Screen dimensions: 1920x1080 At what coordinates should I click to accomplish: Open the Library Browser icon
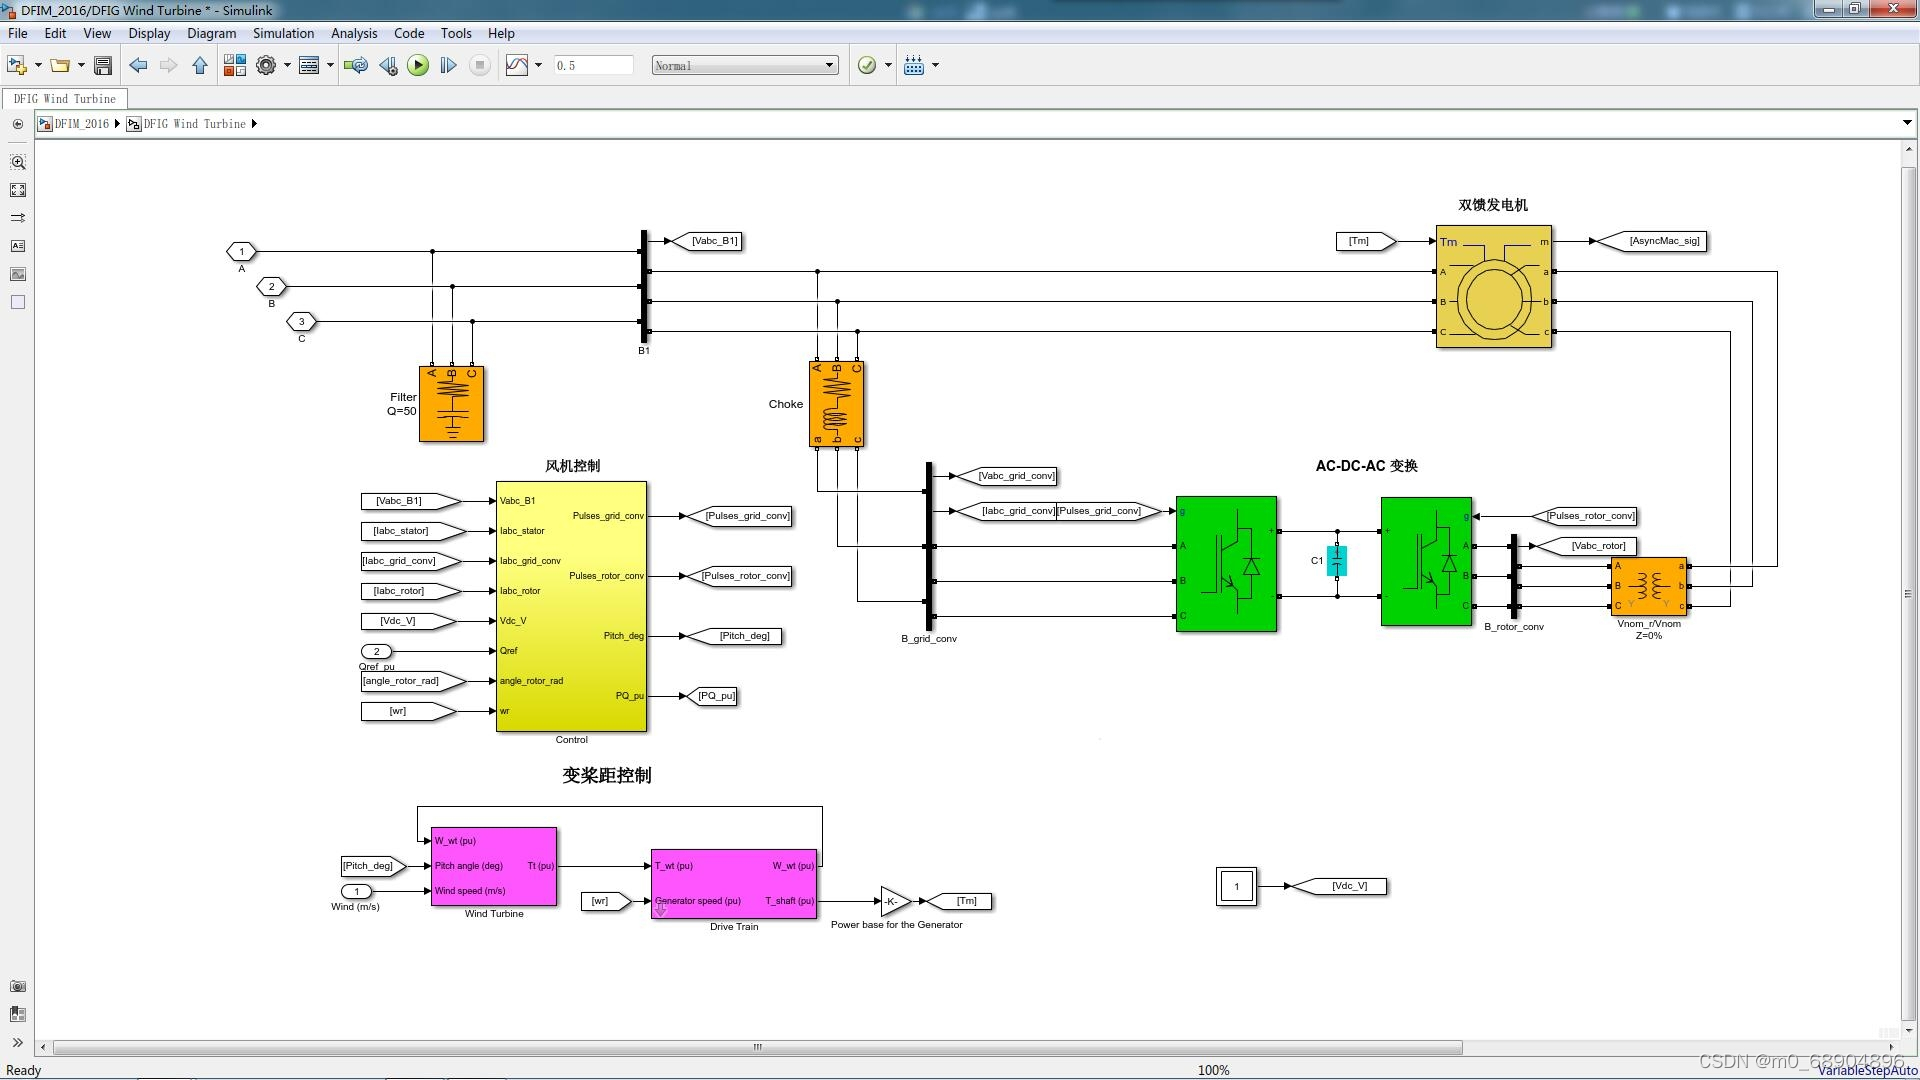point(234,65)
